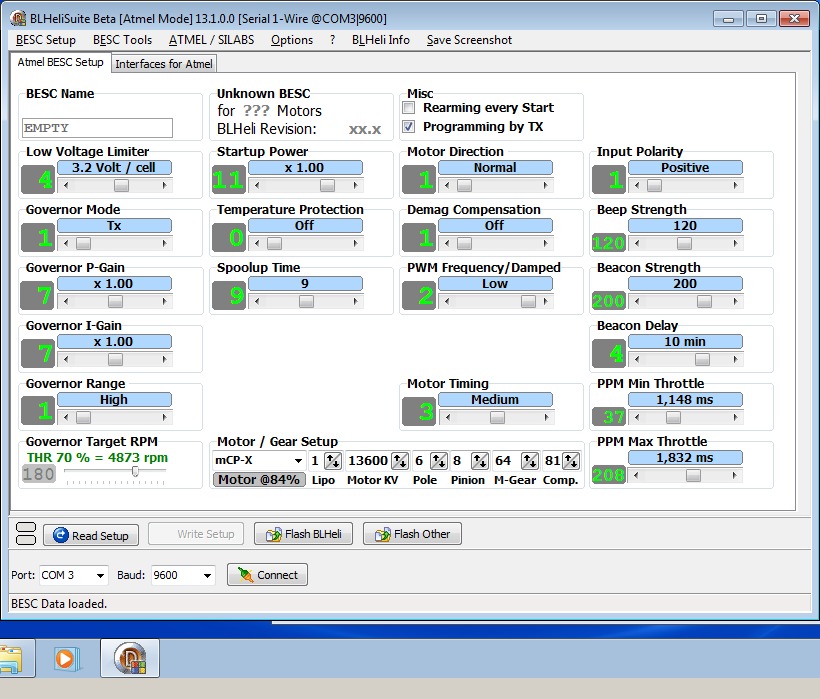820x699 pixels.
Task: Decrease PWM Frequency/Damped with left arrow
Action: click(x=447, y=301)
